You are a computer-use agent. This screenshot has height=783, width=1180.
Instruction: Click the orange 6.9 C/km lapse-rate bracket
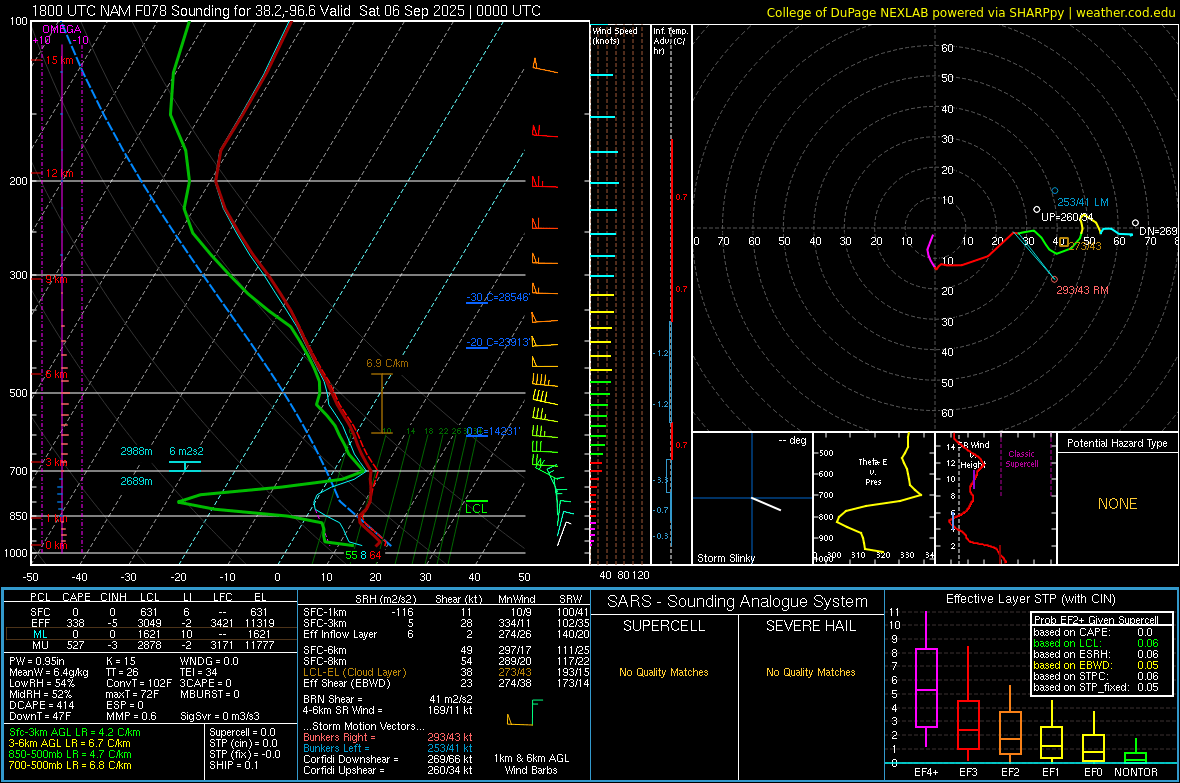(382, 403)
